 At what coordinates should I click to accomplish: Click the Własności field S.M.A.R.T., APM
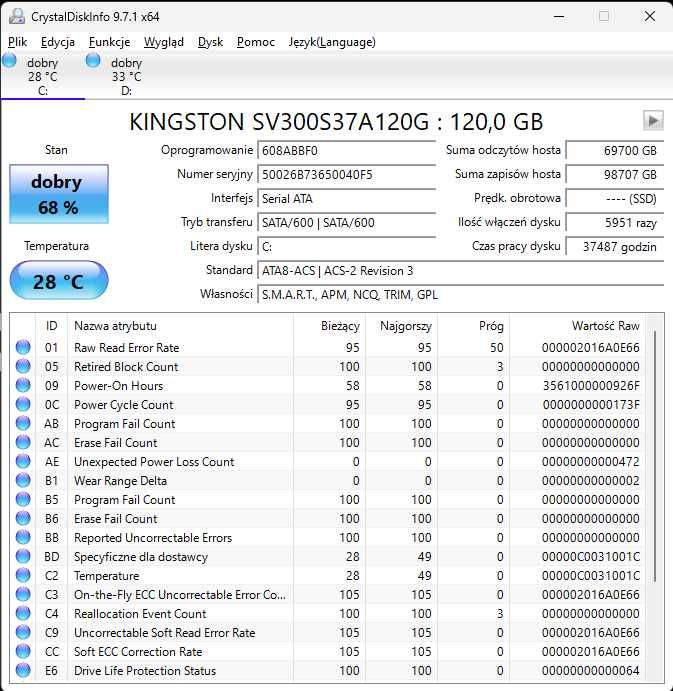[x=461, y=294]
